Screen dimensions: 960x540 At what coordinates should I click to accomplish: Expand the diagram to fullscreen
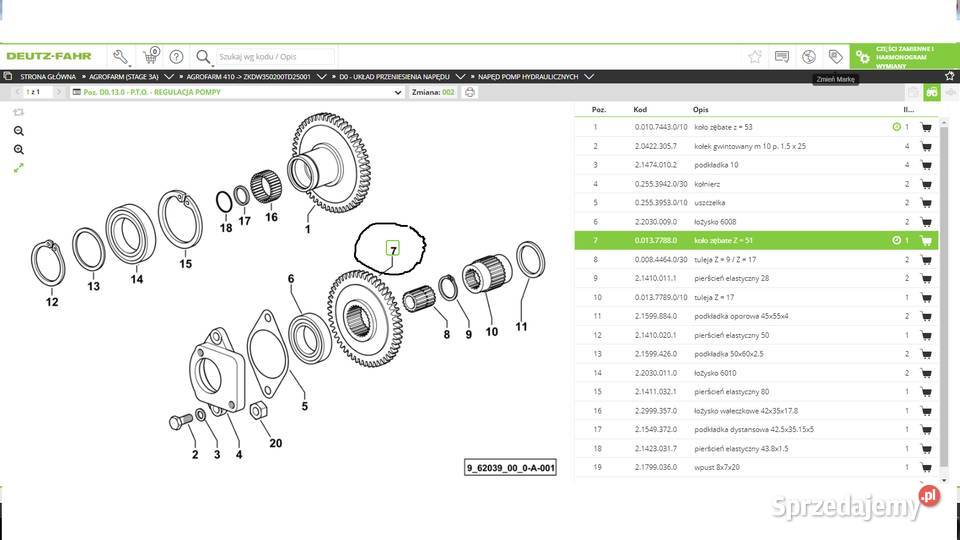click(x=19, y=169)
